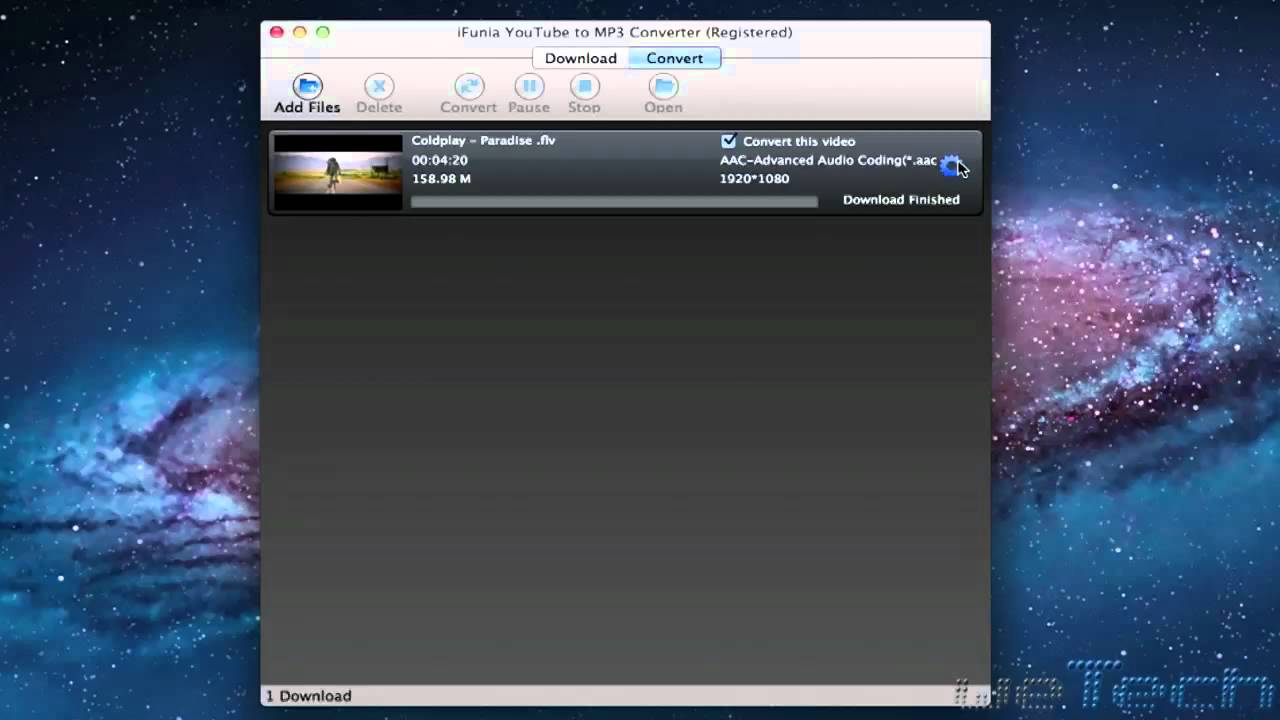The width and height of the screenshot is (1280, 720).
Task: Select the 'Coldplay – Paradise .flv' file name
Action: [483, 141]
